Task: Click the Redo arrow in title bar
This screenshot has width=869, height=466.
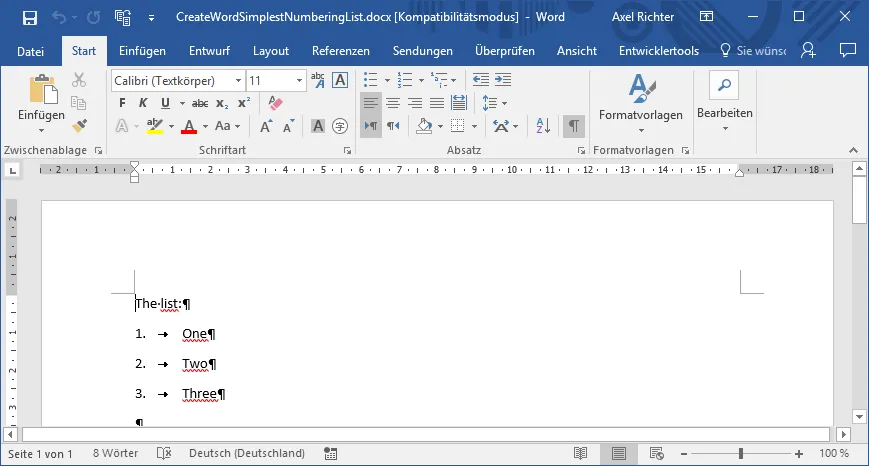Action: (x=93, y=18)
